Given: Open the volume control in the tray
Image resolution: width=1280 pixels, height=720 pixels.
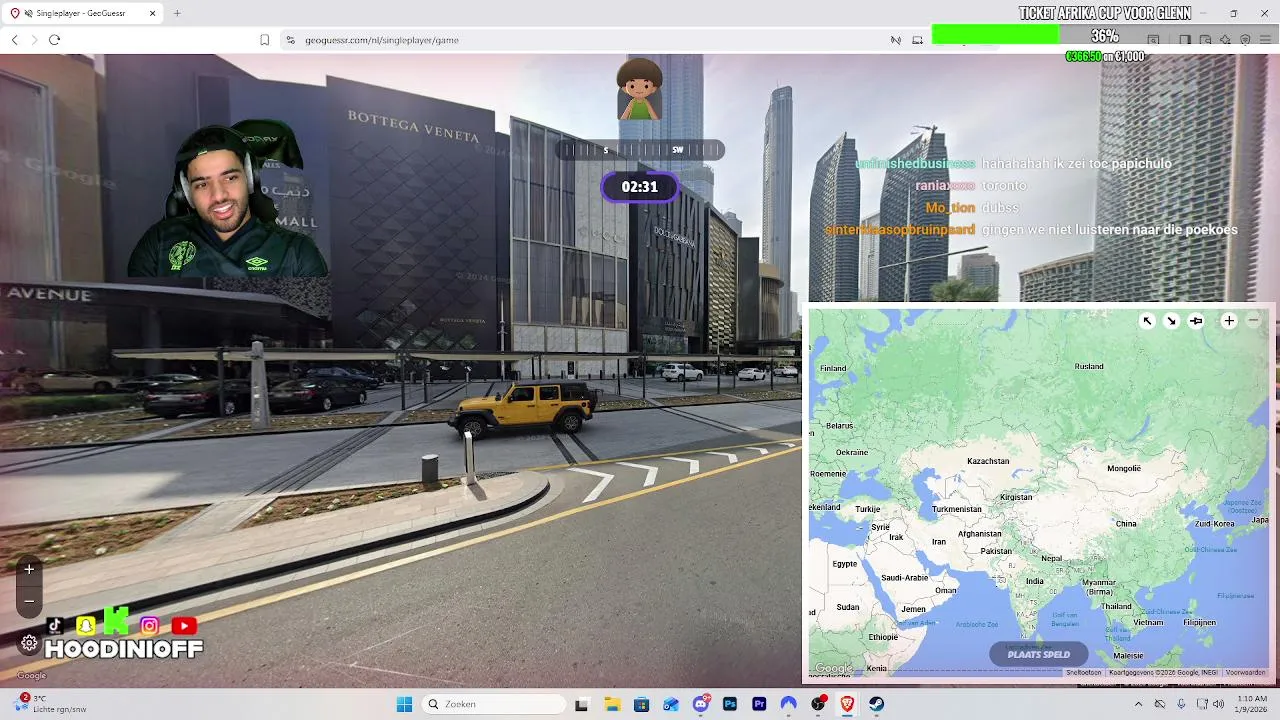Looking at the screenshot, I should [1219, 704].
